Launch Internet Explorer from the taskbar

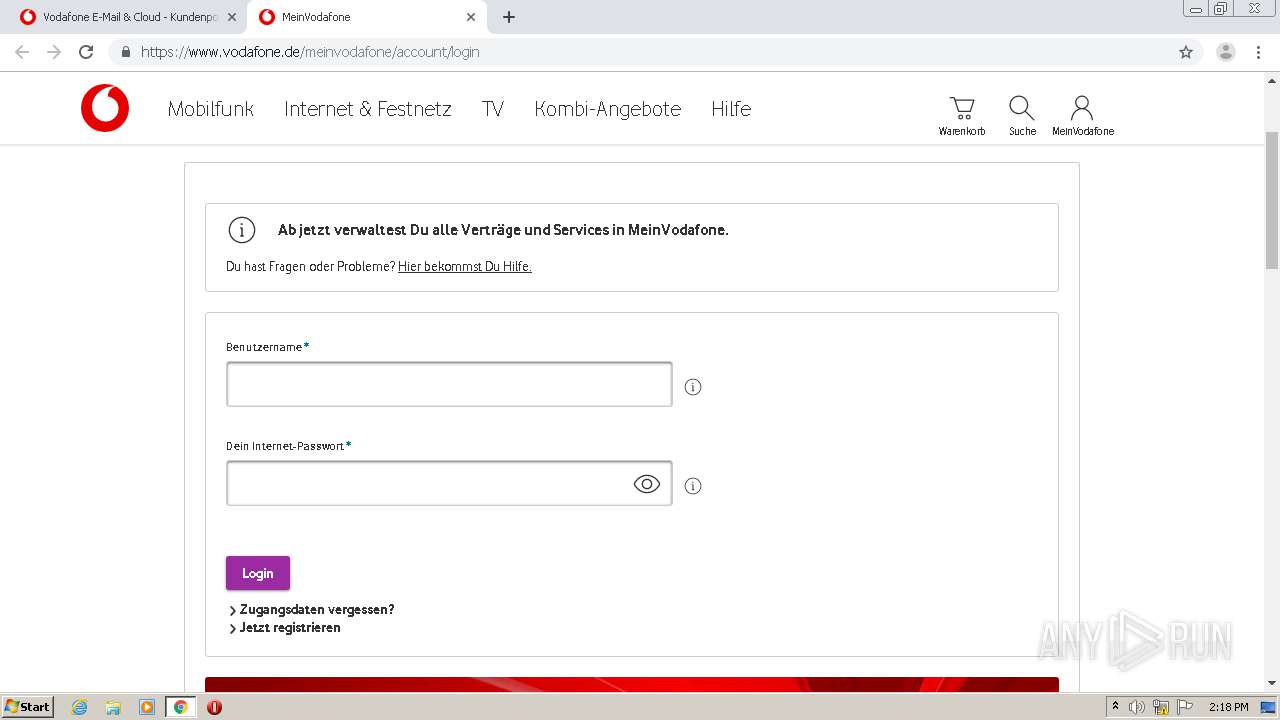79,707
